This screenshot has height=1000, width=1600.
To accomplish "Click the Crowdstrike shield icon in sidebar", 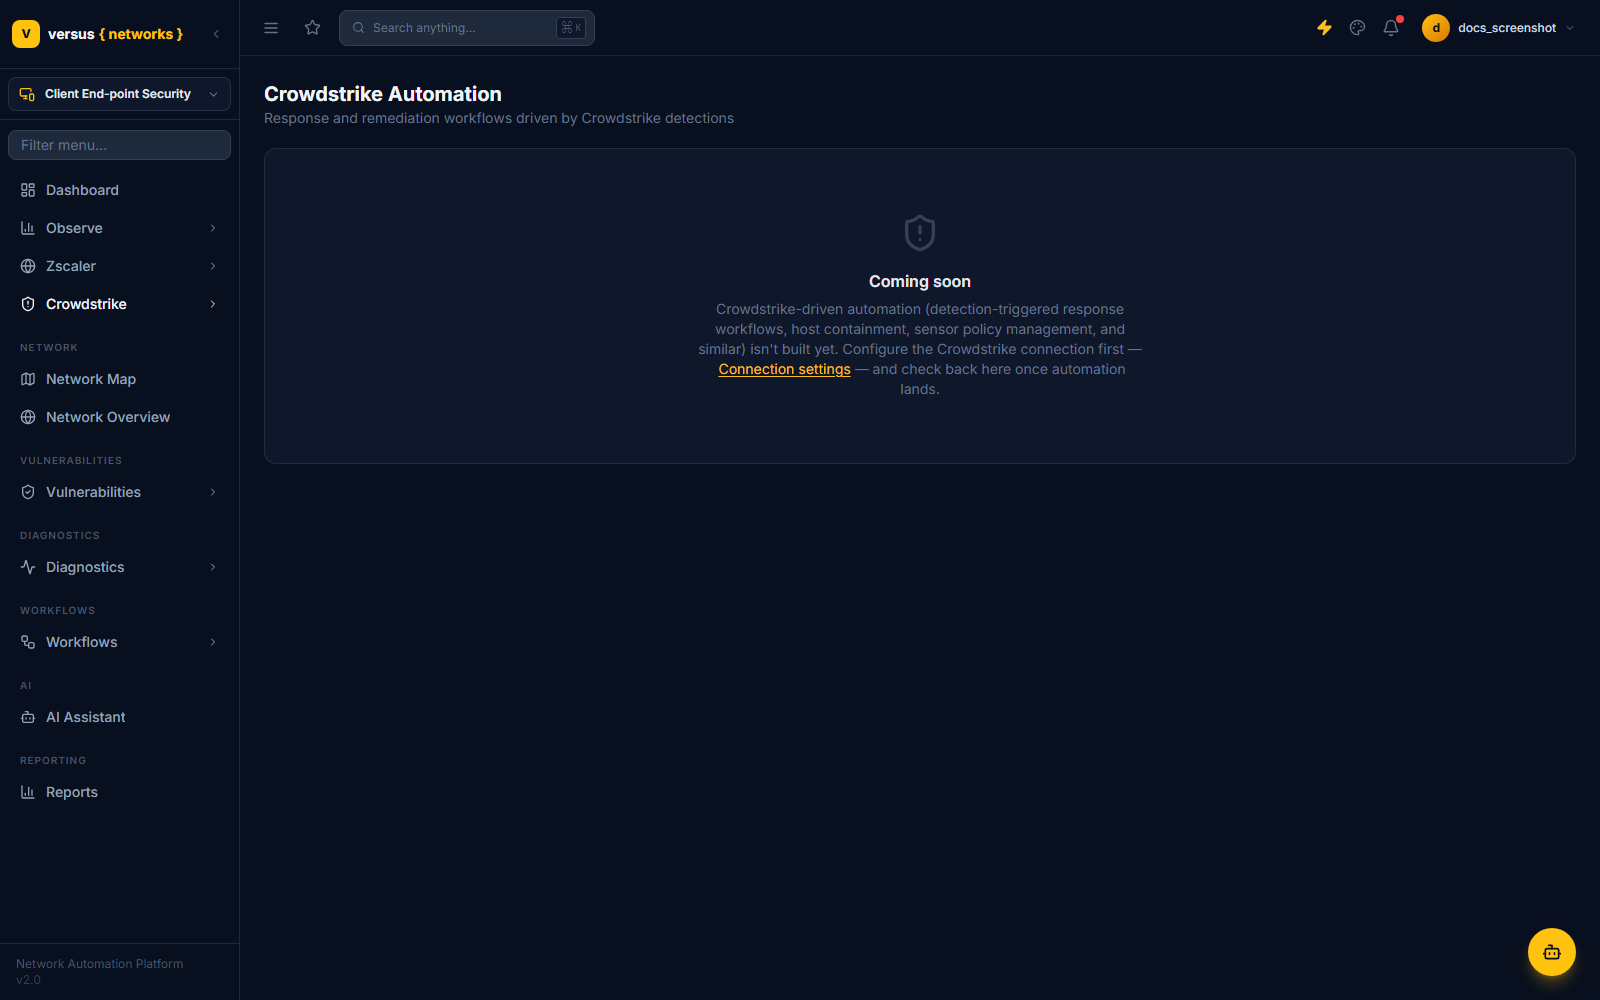I will coord(28,304).
